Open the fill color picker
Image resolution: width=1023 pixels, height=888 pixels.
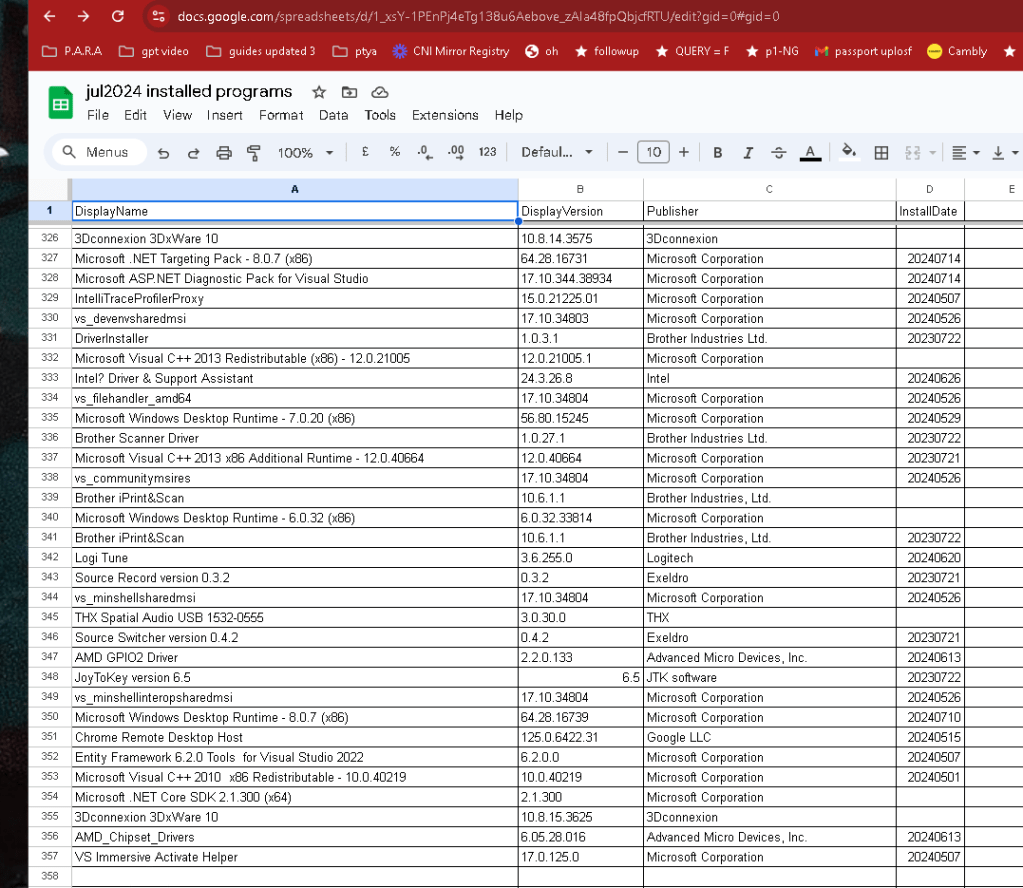tap(848, 152)
